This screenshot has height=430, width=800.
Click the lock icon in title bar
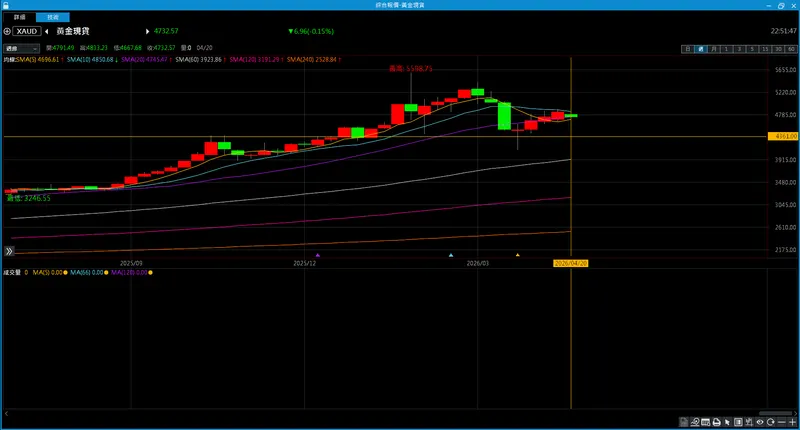(6, 5)
